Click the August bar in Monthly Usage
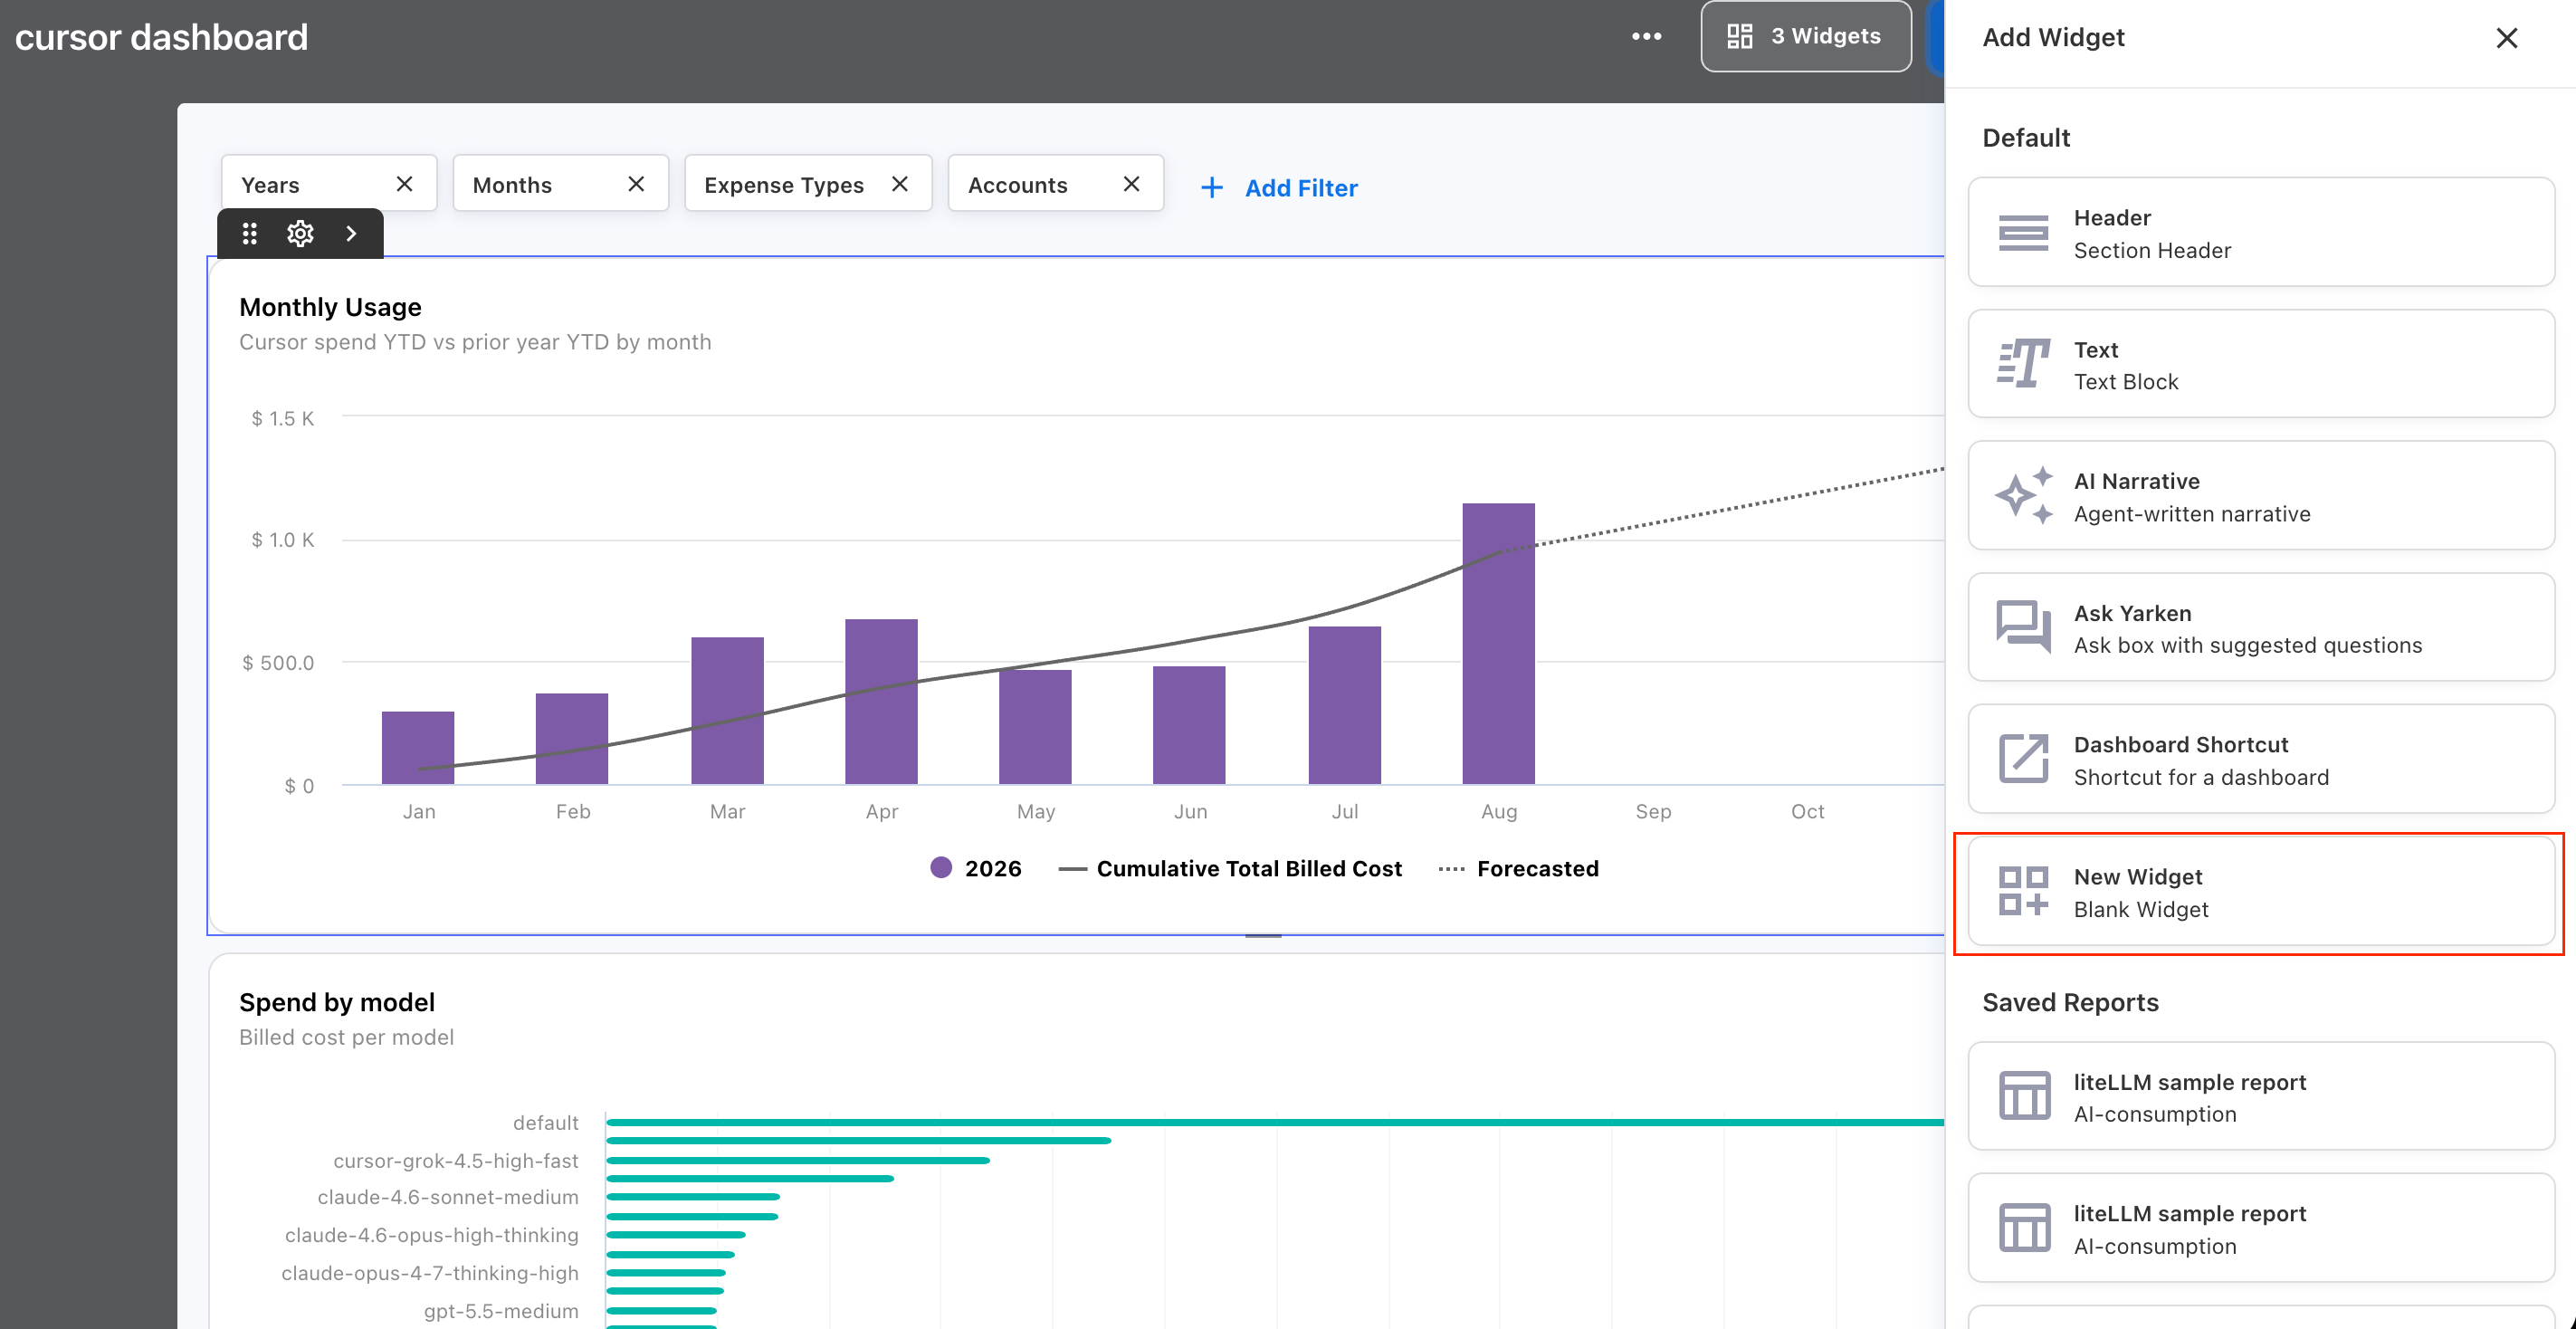The width and height of the screenshot is (2576, 1329). tap(1498, 644)
